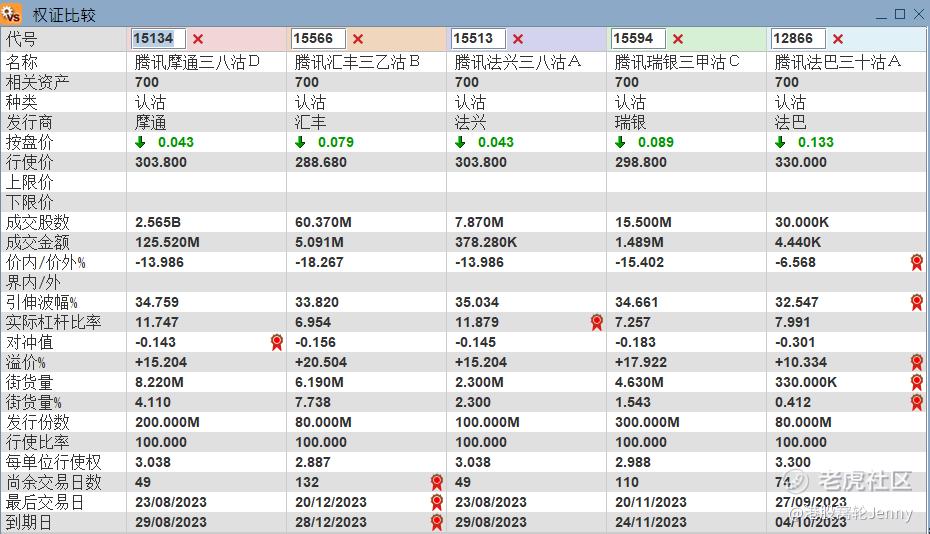Click the green down arrow beside 0.089
Image resolution: width=930 pixels, height=534 pixels.
(620, 142)
